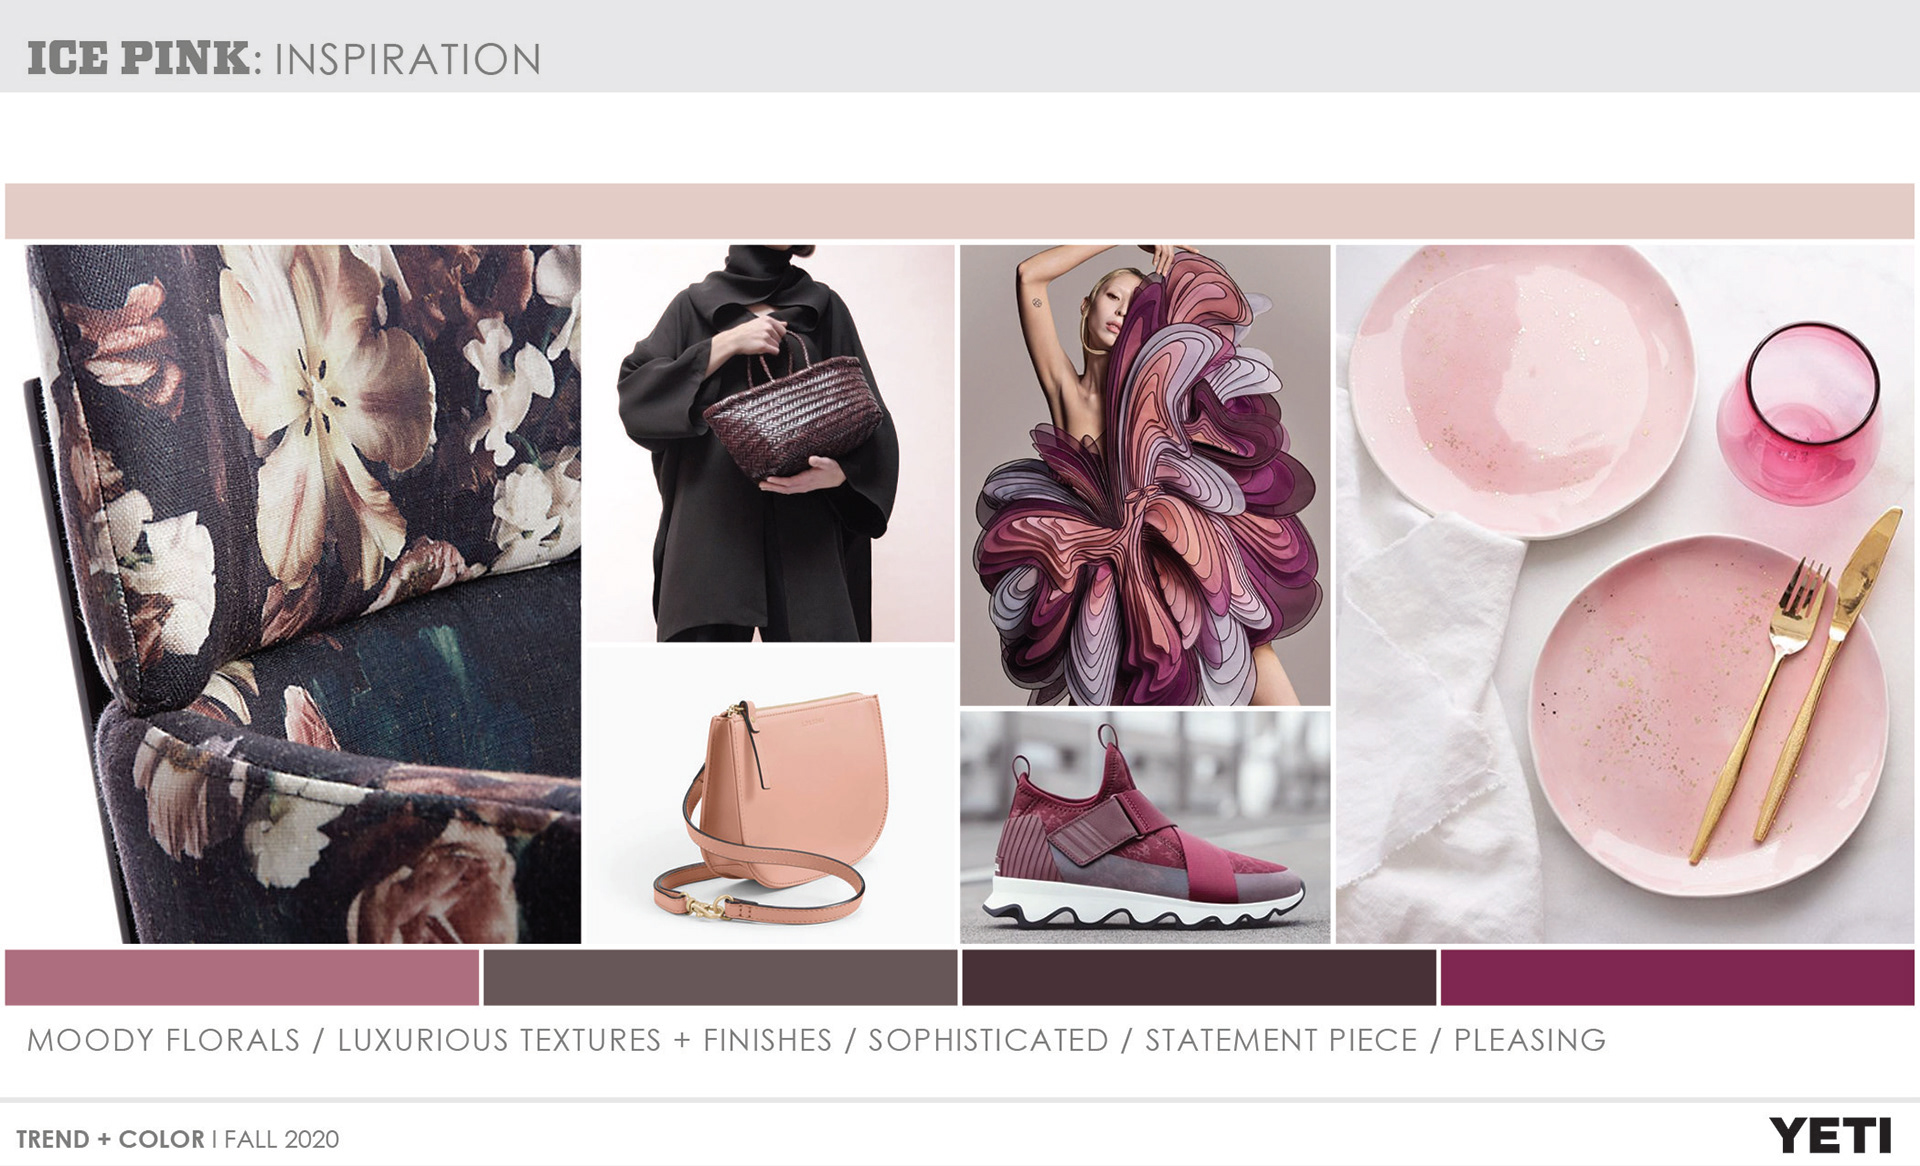1920x1166 pixels.
Task: Click the YETI logo
Action: pyautogui.click(x=1830, y=1136)
